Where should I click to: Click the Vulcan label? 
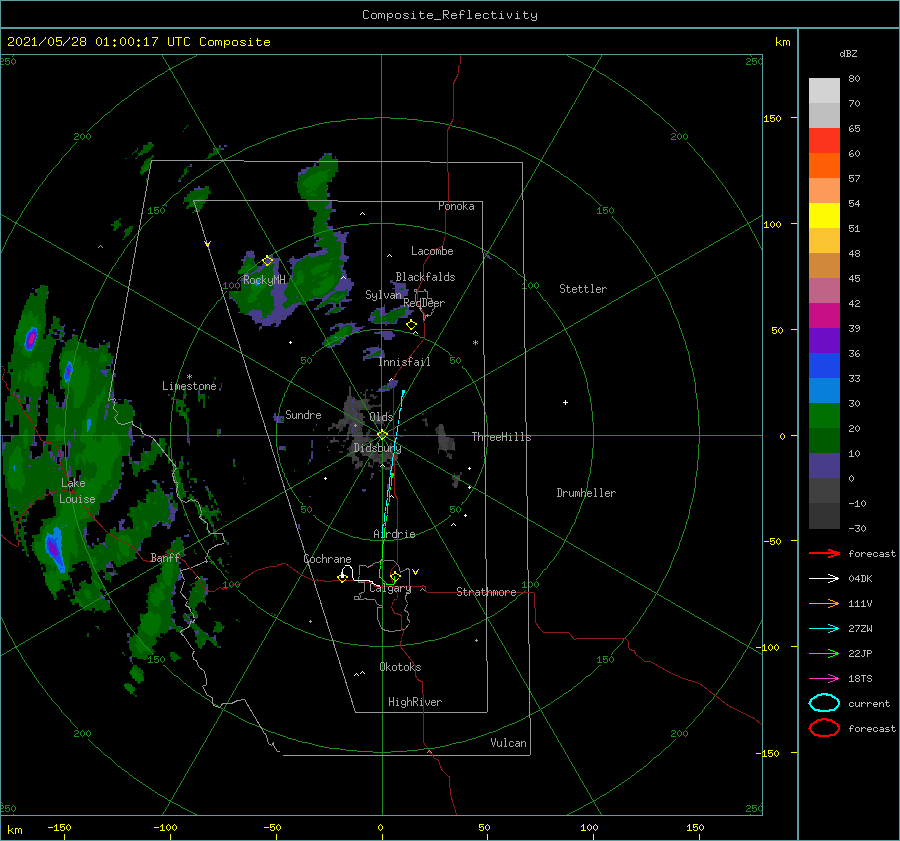click(508, 743)
